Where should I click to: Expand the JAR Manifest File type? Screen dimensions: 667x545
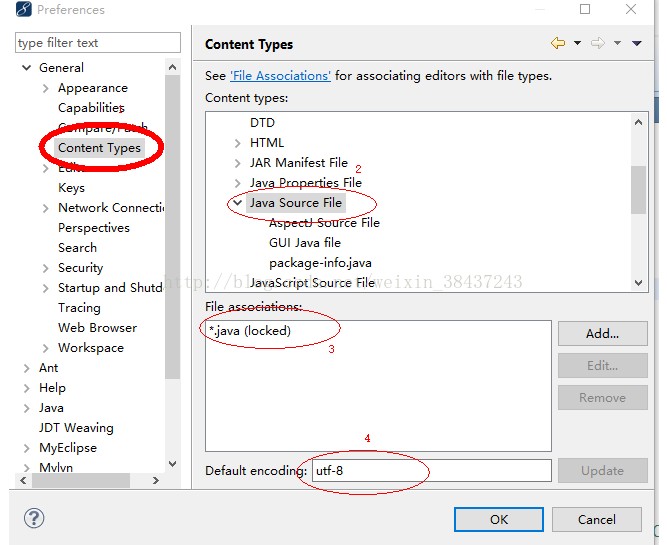point(237,163)
